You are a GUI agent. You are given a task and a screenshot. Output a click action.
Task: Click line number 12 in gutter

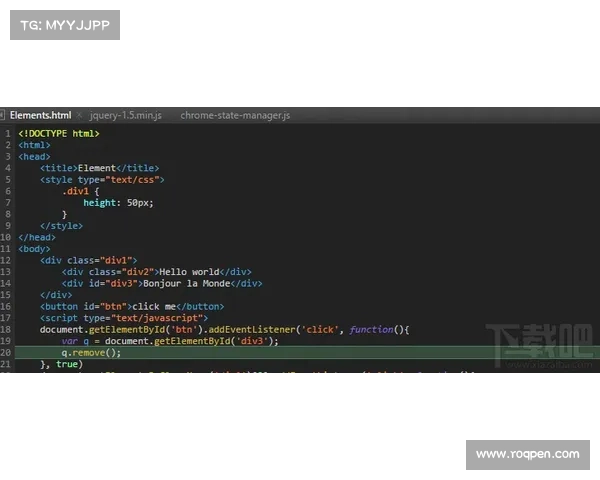(6, 260)
